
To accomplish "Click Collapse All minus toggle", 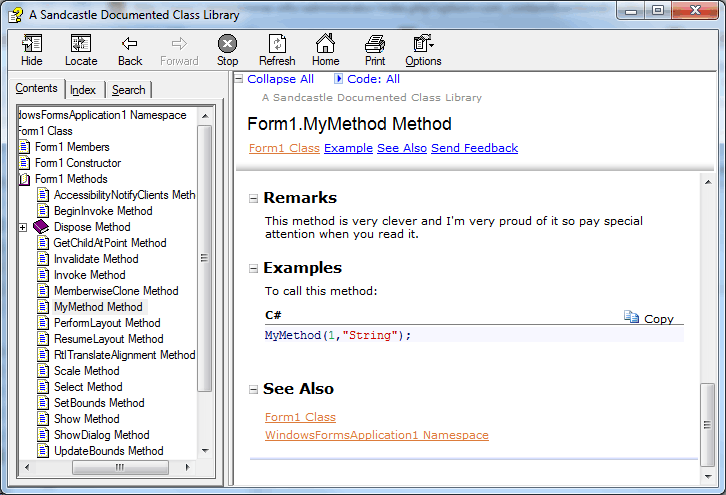I will pyautogui.click(x=239, y=79).
